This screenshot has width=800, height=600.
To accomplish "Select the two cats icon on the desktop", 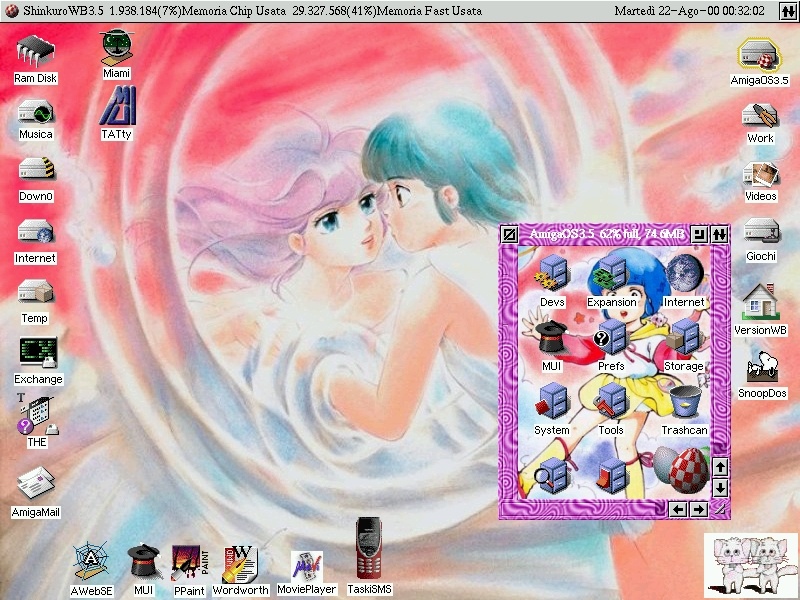I will pyautogui.click(x=750, y=565).
